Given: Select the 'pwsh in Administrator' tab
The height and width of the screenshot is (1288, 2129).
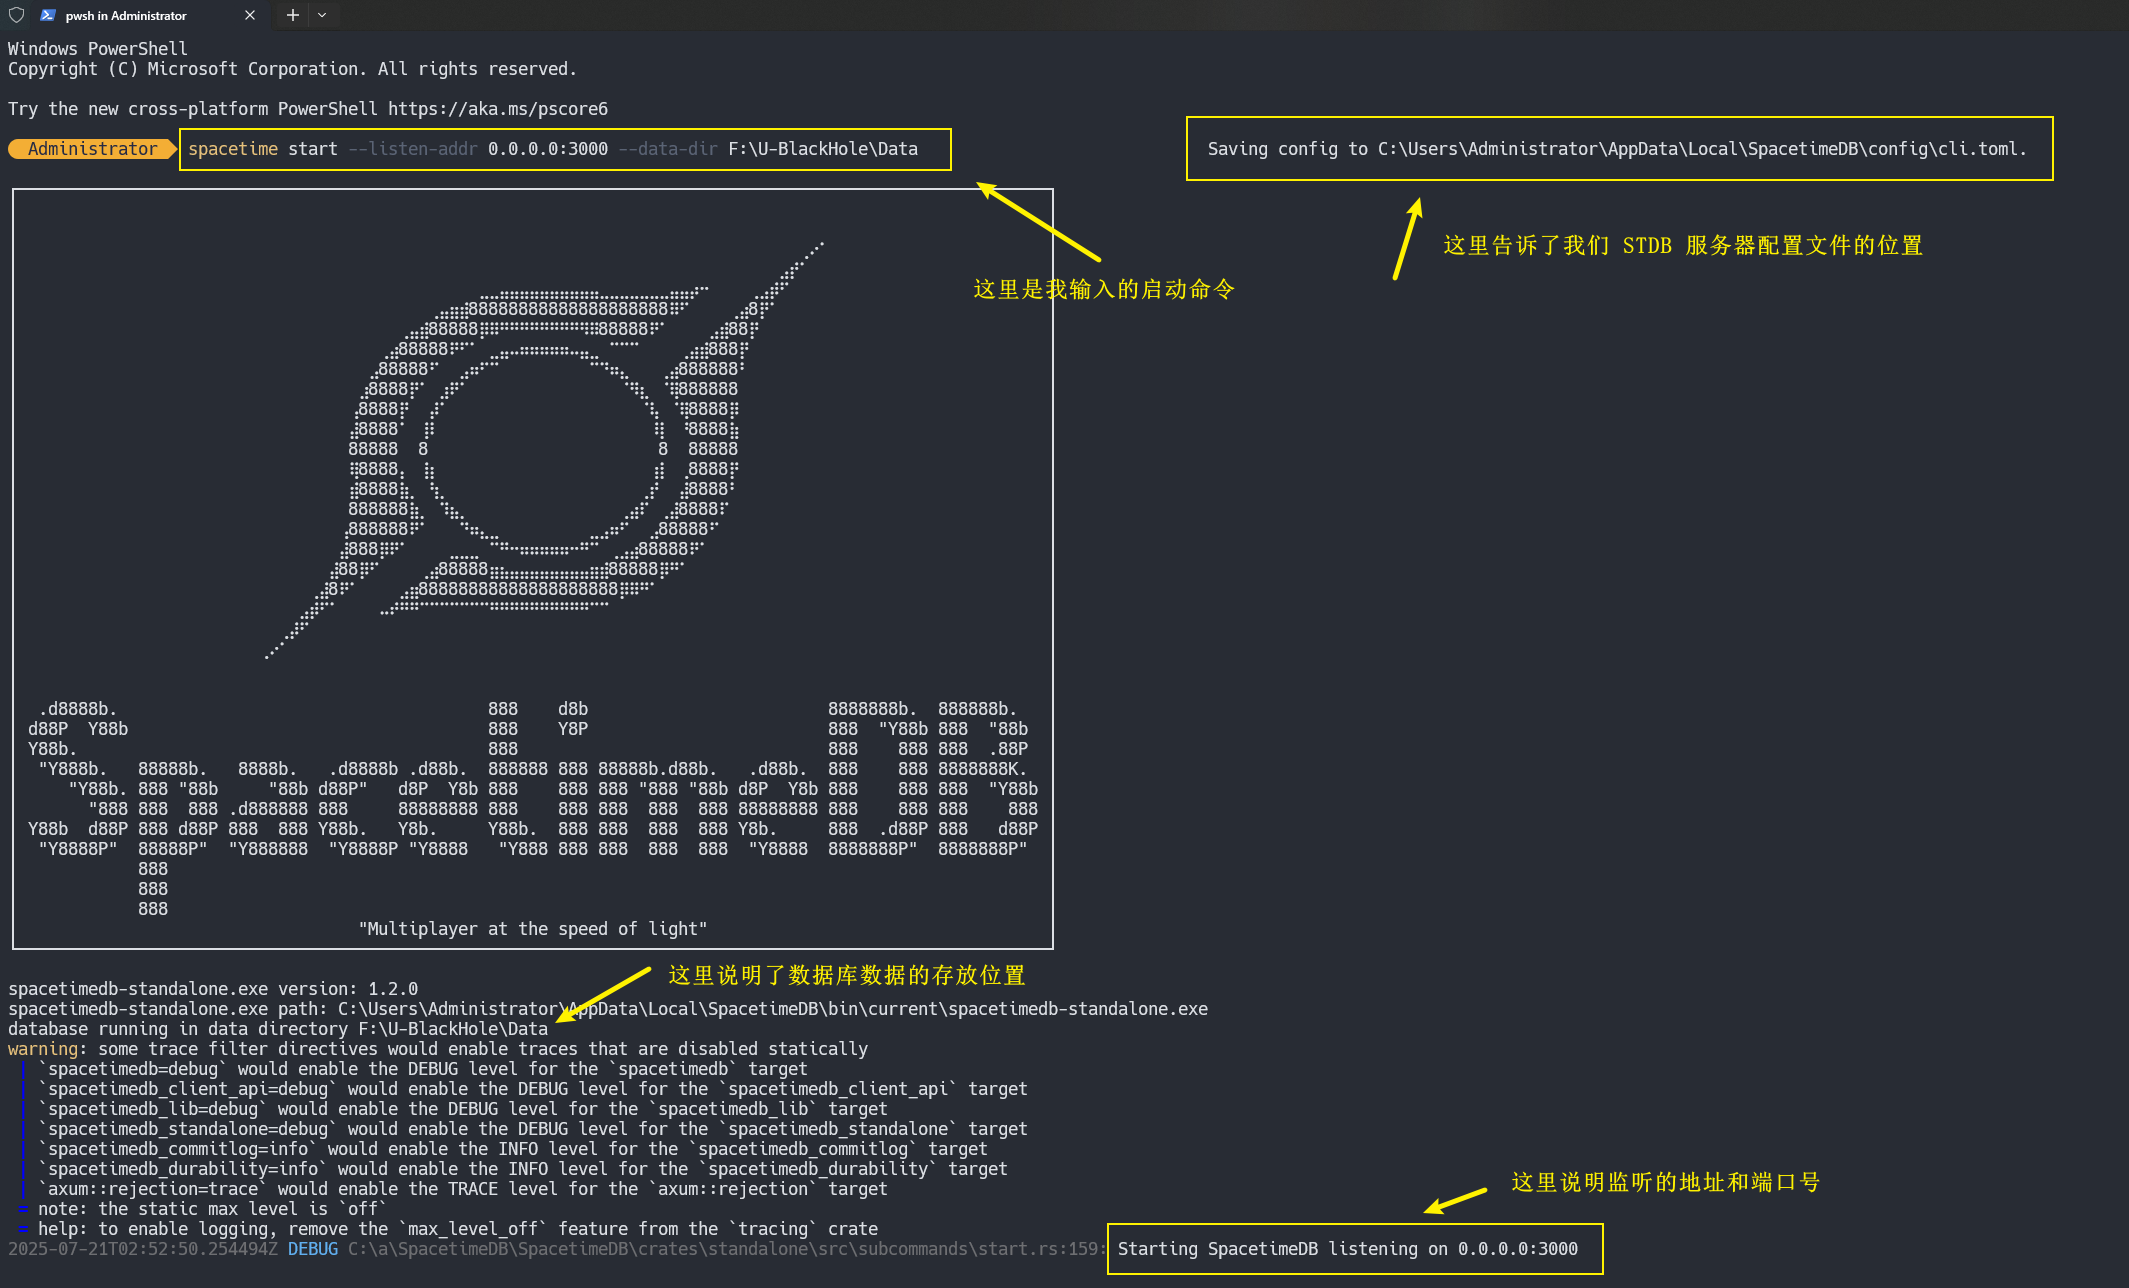Looking at the screenshot, I should tap(126, 15).
